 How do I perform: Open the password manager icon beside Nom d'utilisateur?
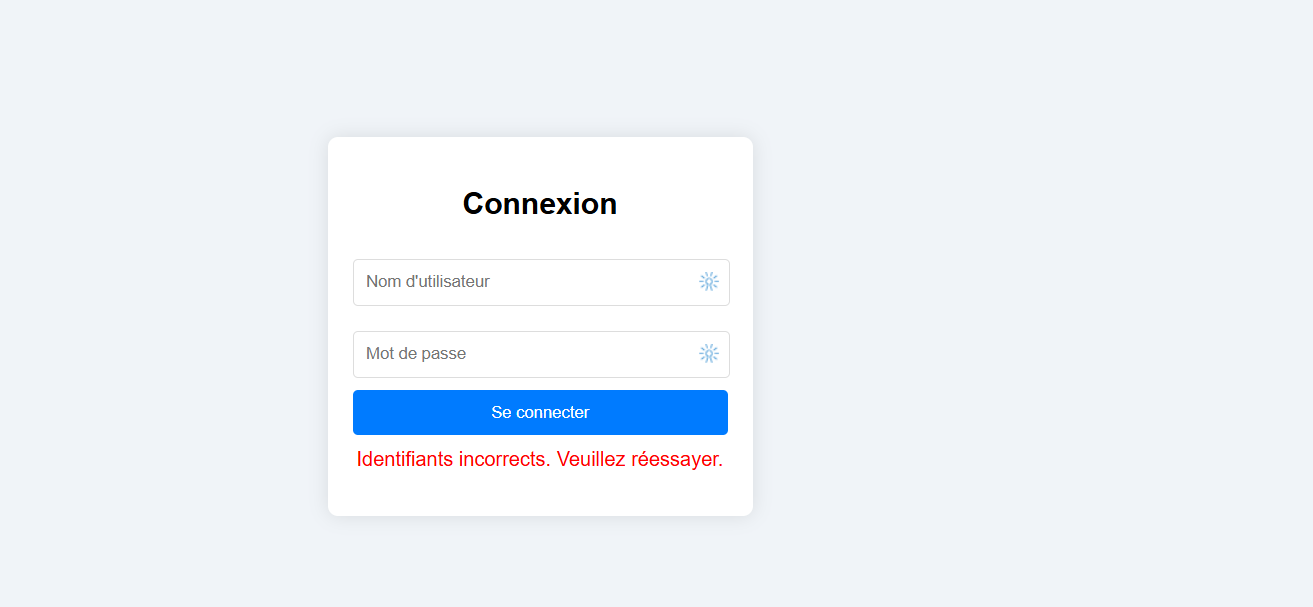pyautogui.click(x=709, y=282)
